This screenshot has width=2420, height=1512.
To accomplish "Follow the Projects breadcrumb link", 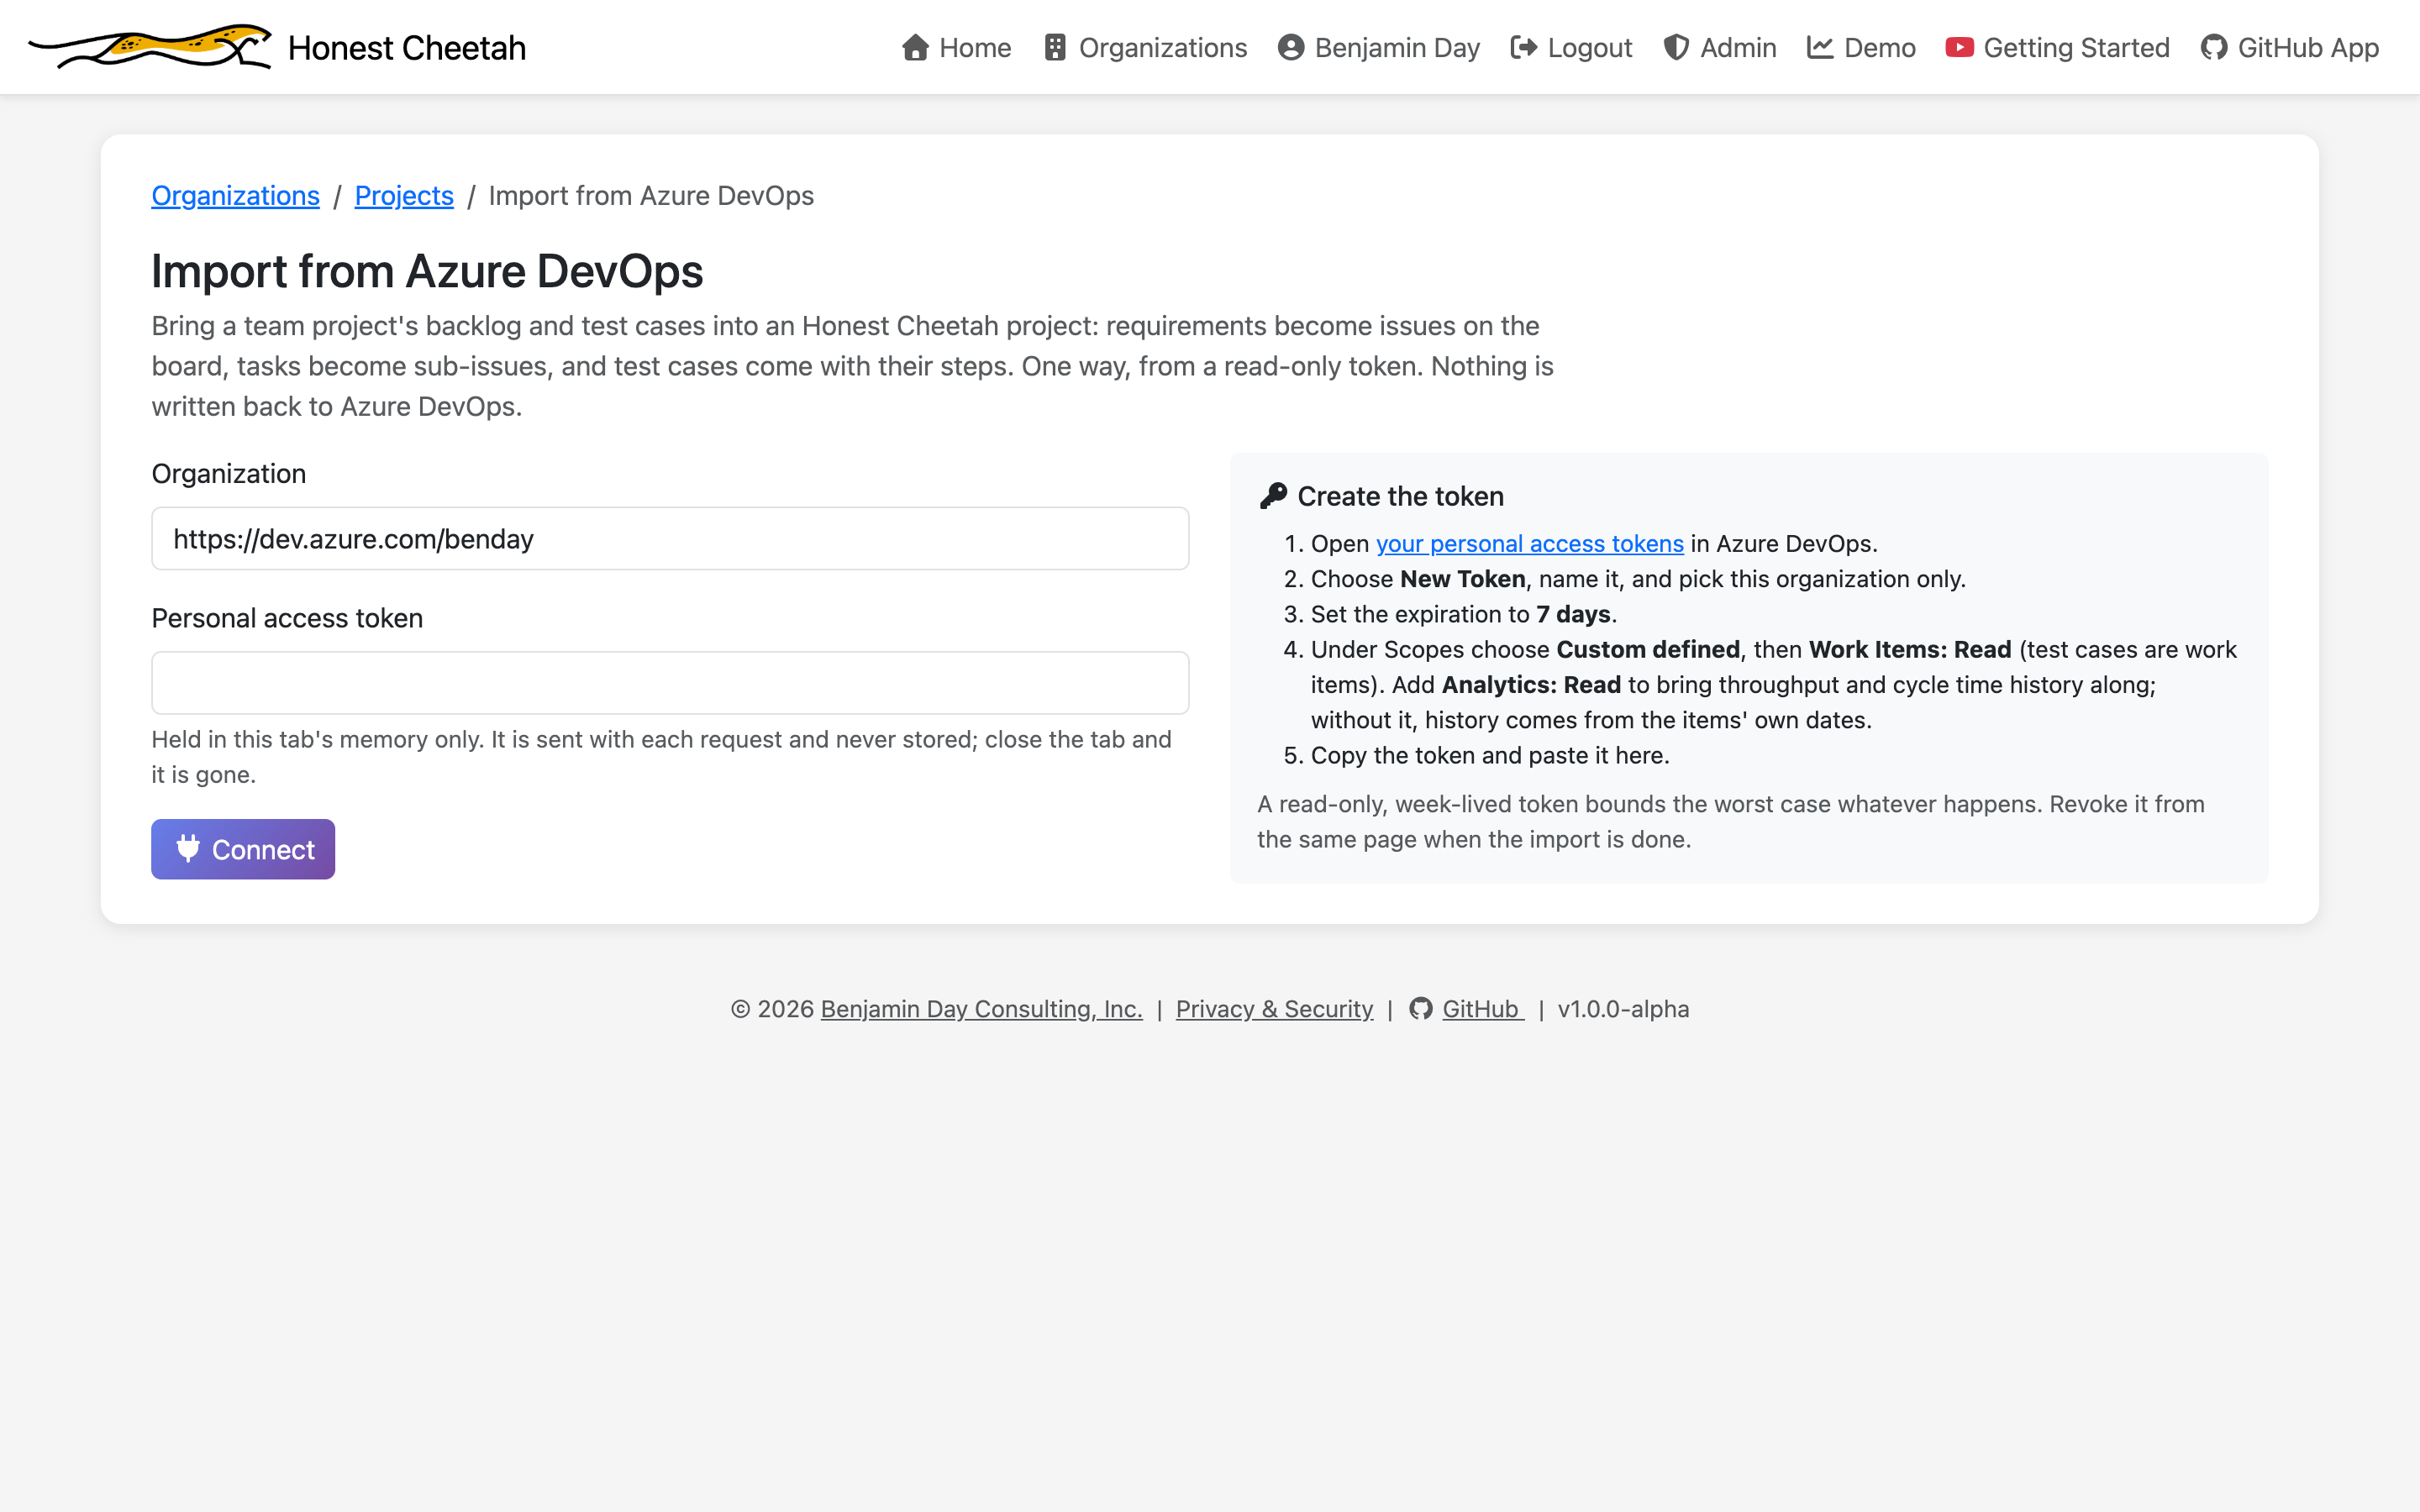I will pos(404,196).
